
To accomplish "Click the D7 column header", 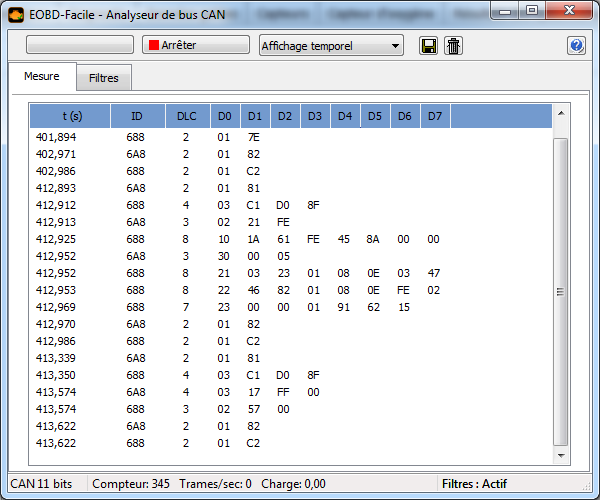I will (x=435, y=116).
